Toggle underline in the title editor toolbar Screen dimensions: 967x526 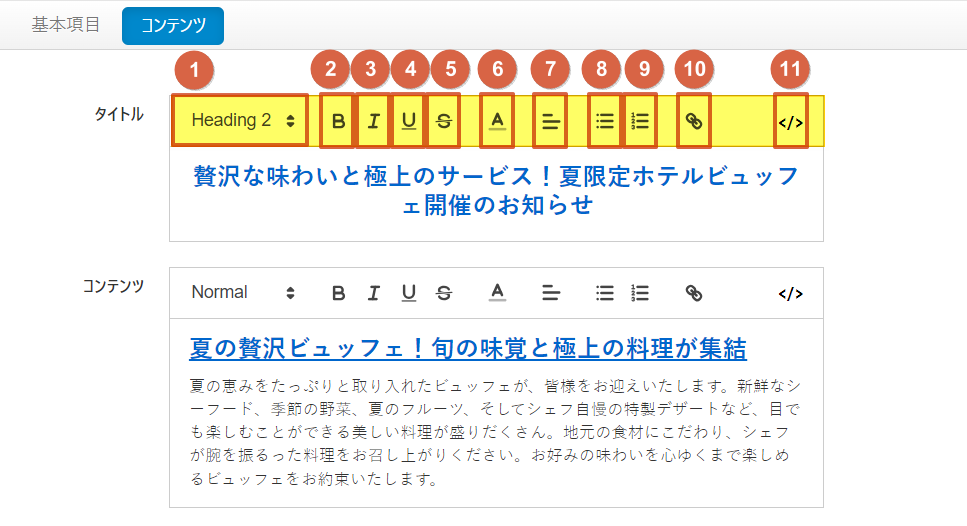coord(408,121)
